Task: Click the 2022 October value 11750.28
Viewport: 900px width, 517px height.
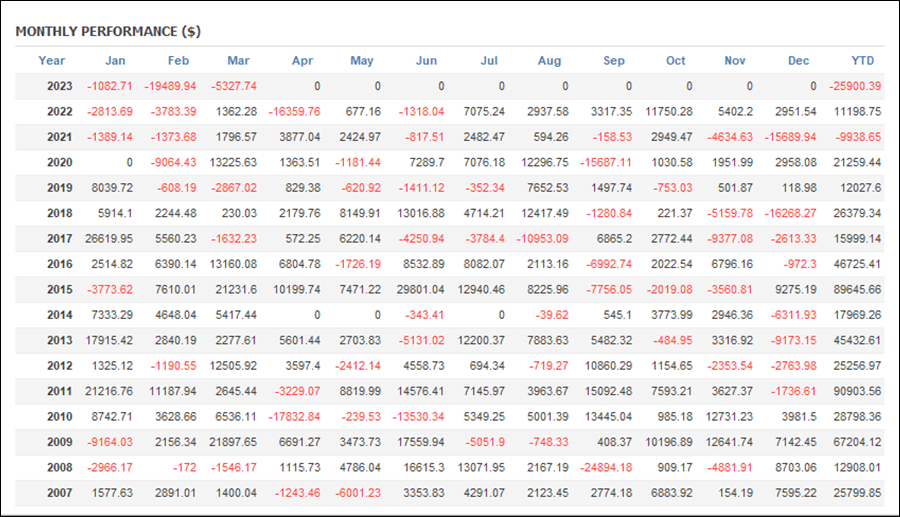Action: coord(669,111)
